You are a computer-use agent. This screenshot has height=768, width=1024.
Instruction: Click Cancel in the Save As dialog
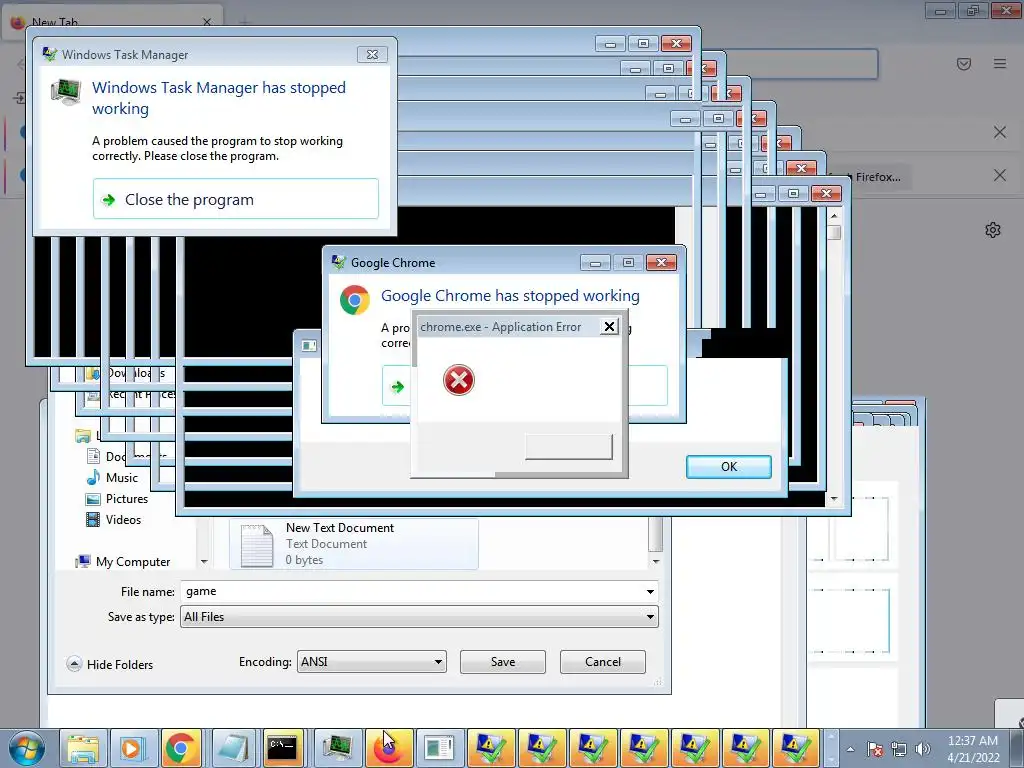603,662
